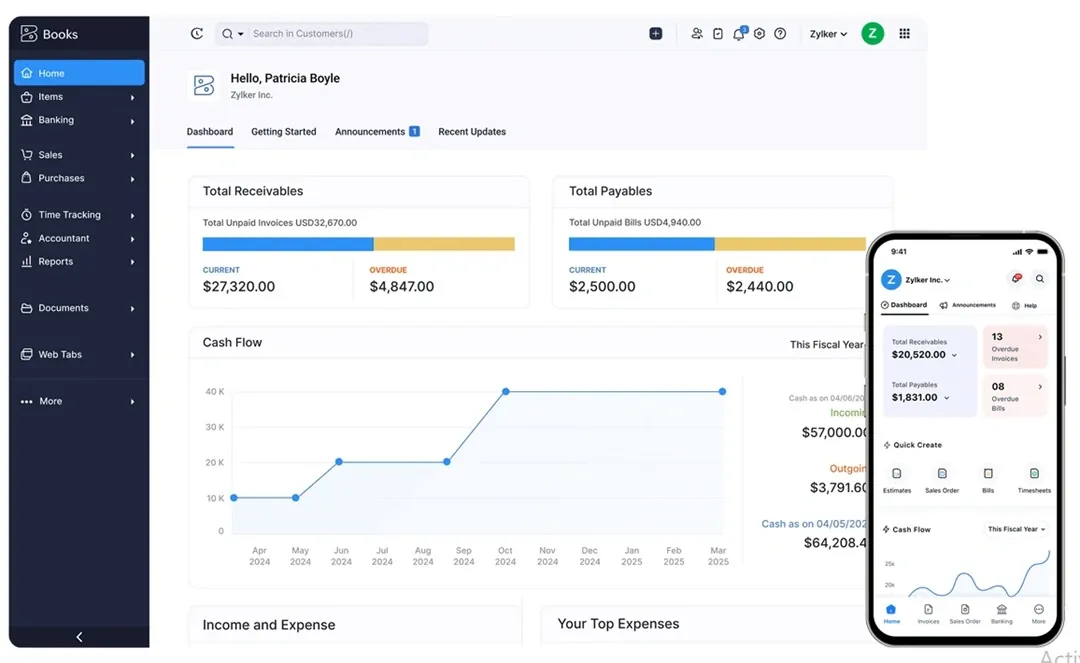Tap Sales Order quick create icon in phone
Image resolution: width=1080 pixels, height=663 pixels.
942,474
